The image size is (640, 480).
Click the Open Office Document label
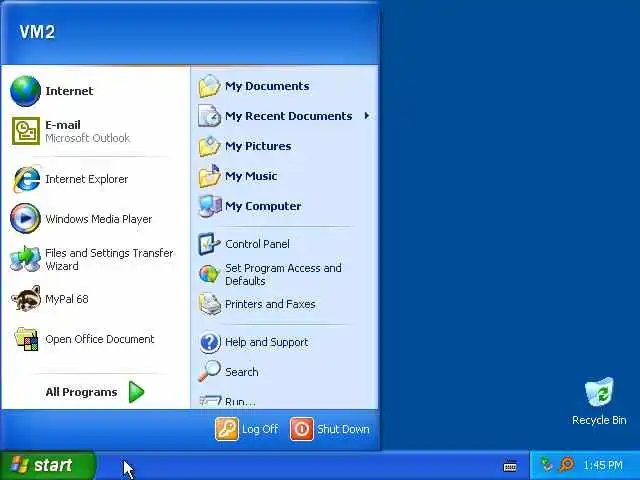[100, 339]
